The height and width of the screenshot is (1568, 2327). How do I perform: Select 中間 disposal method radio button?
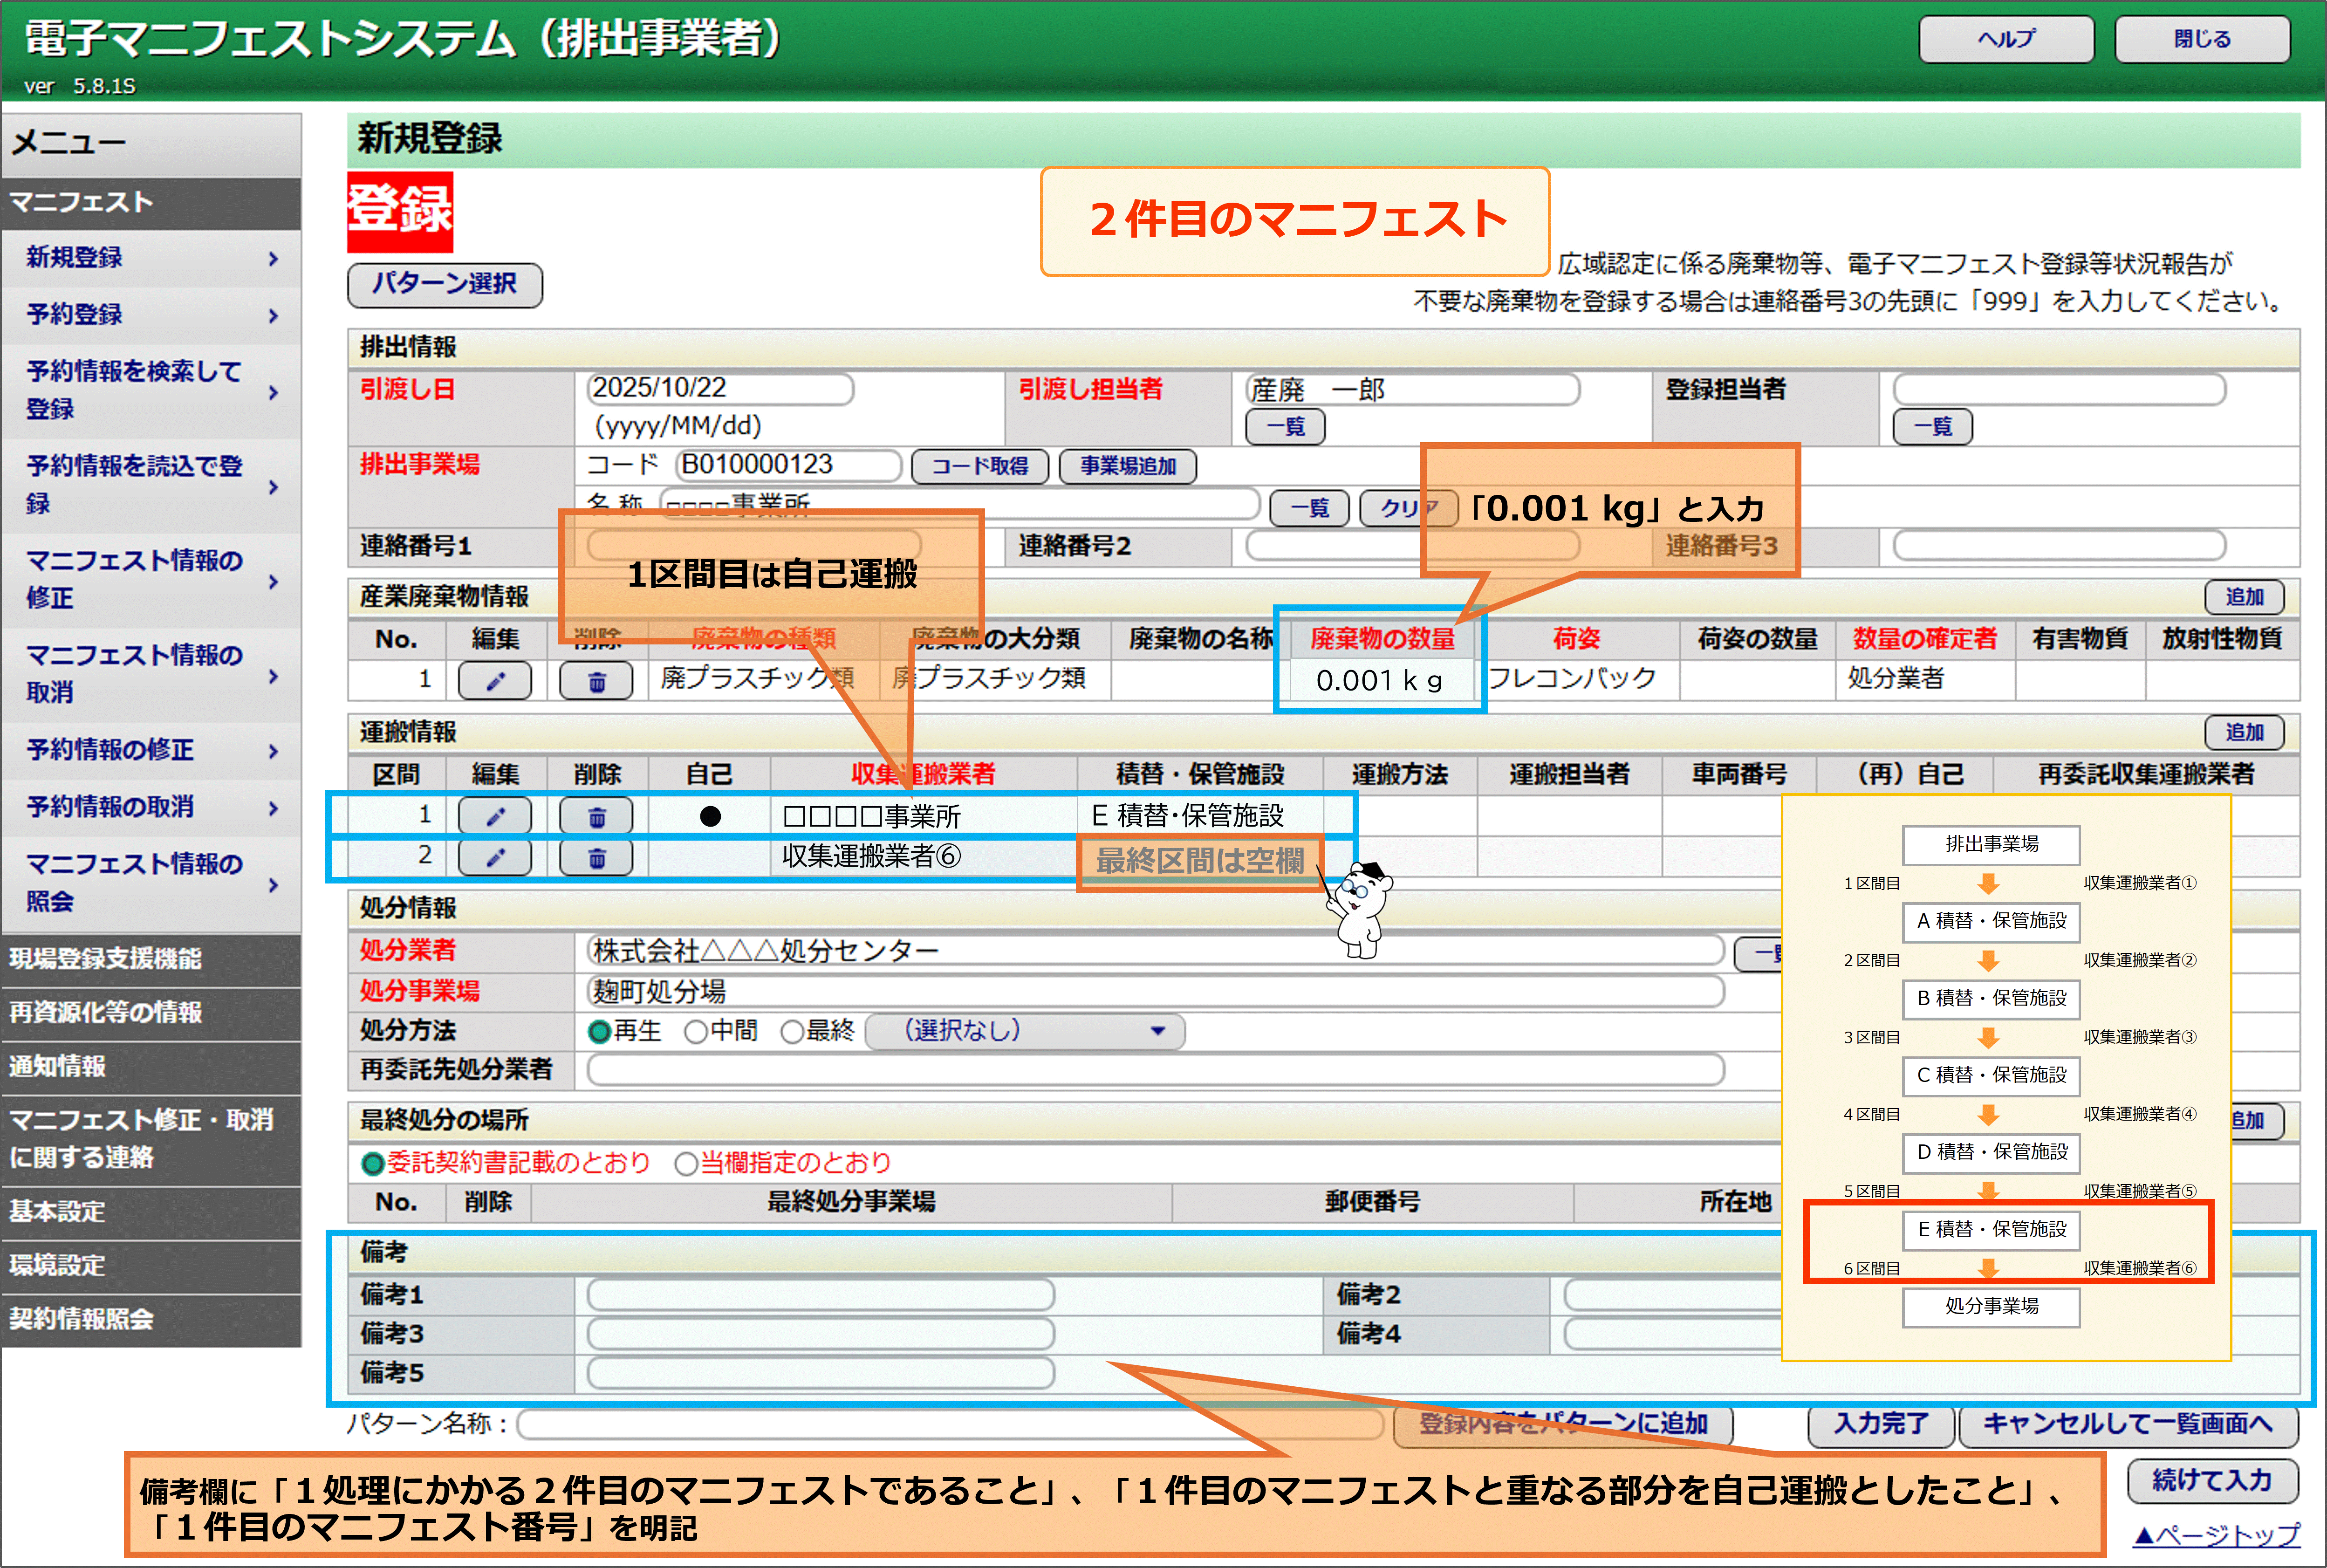(x=696, y=1031)
